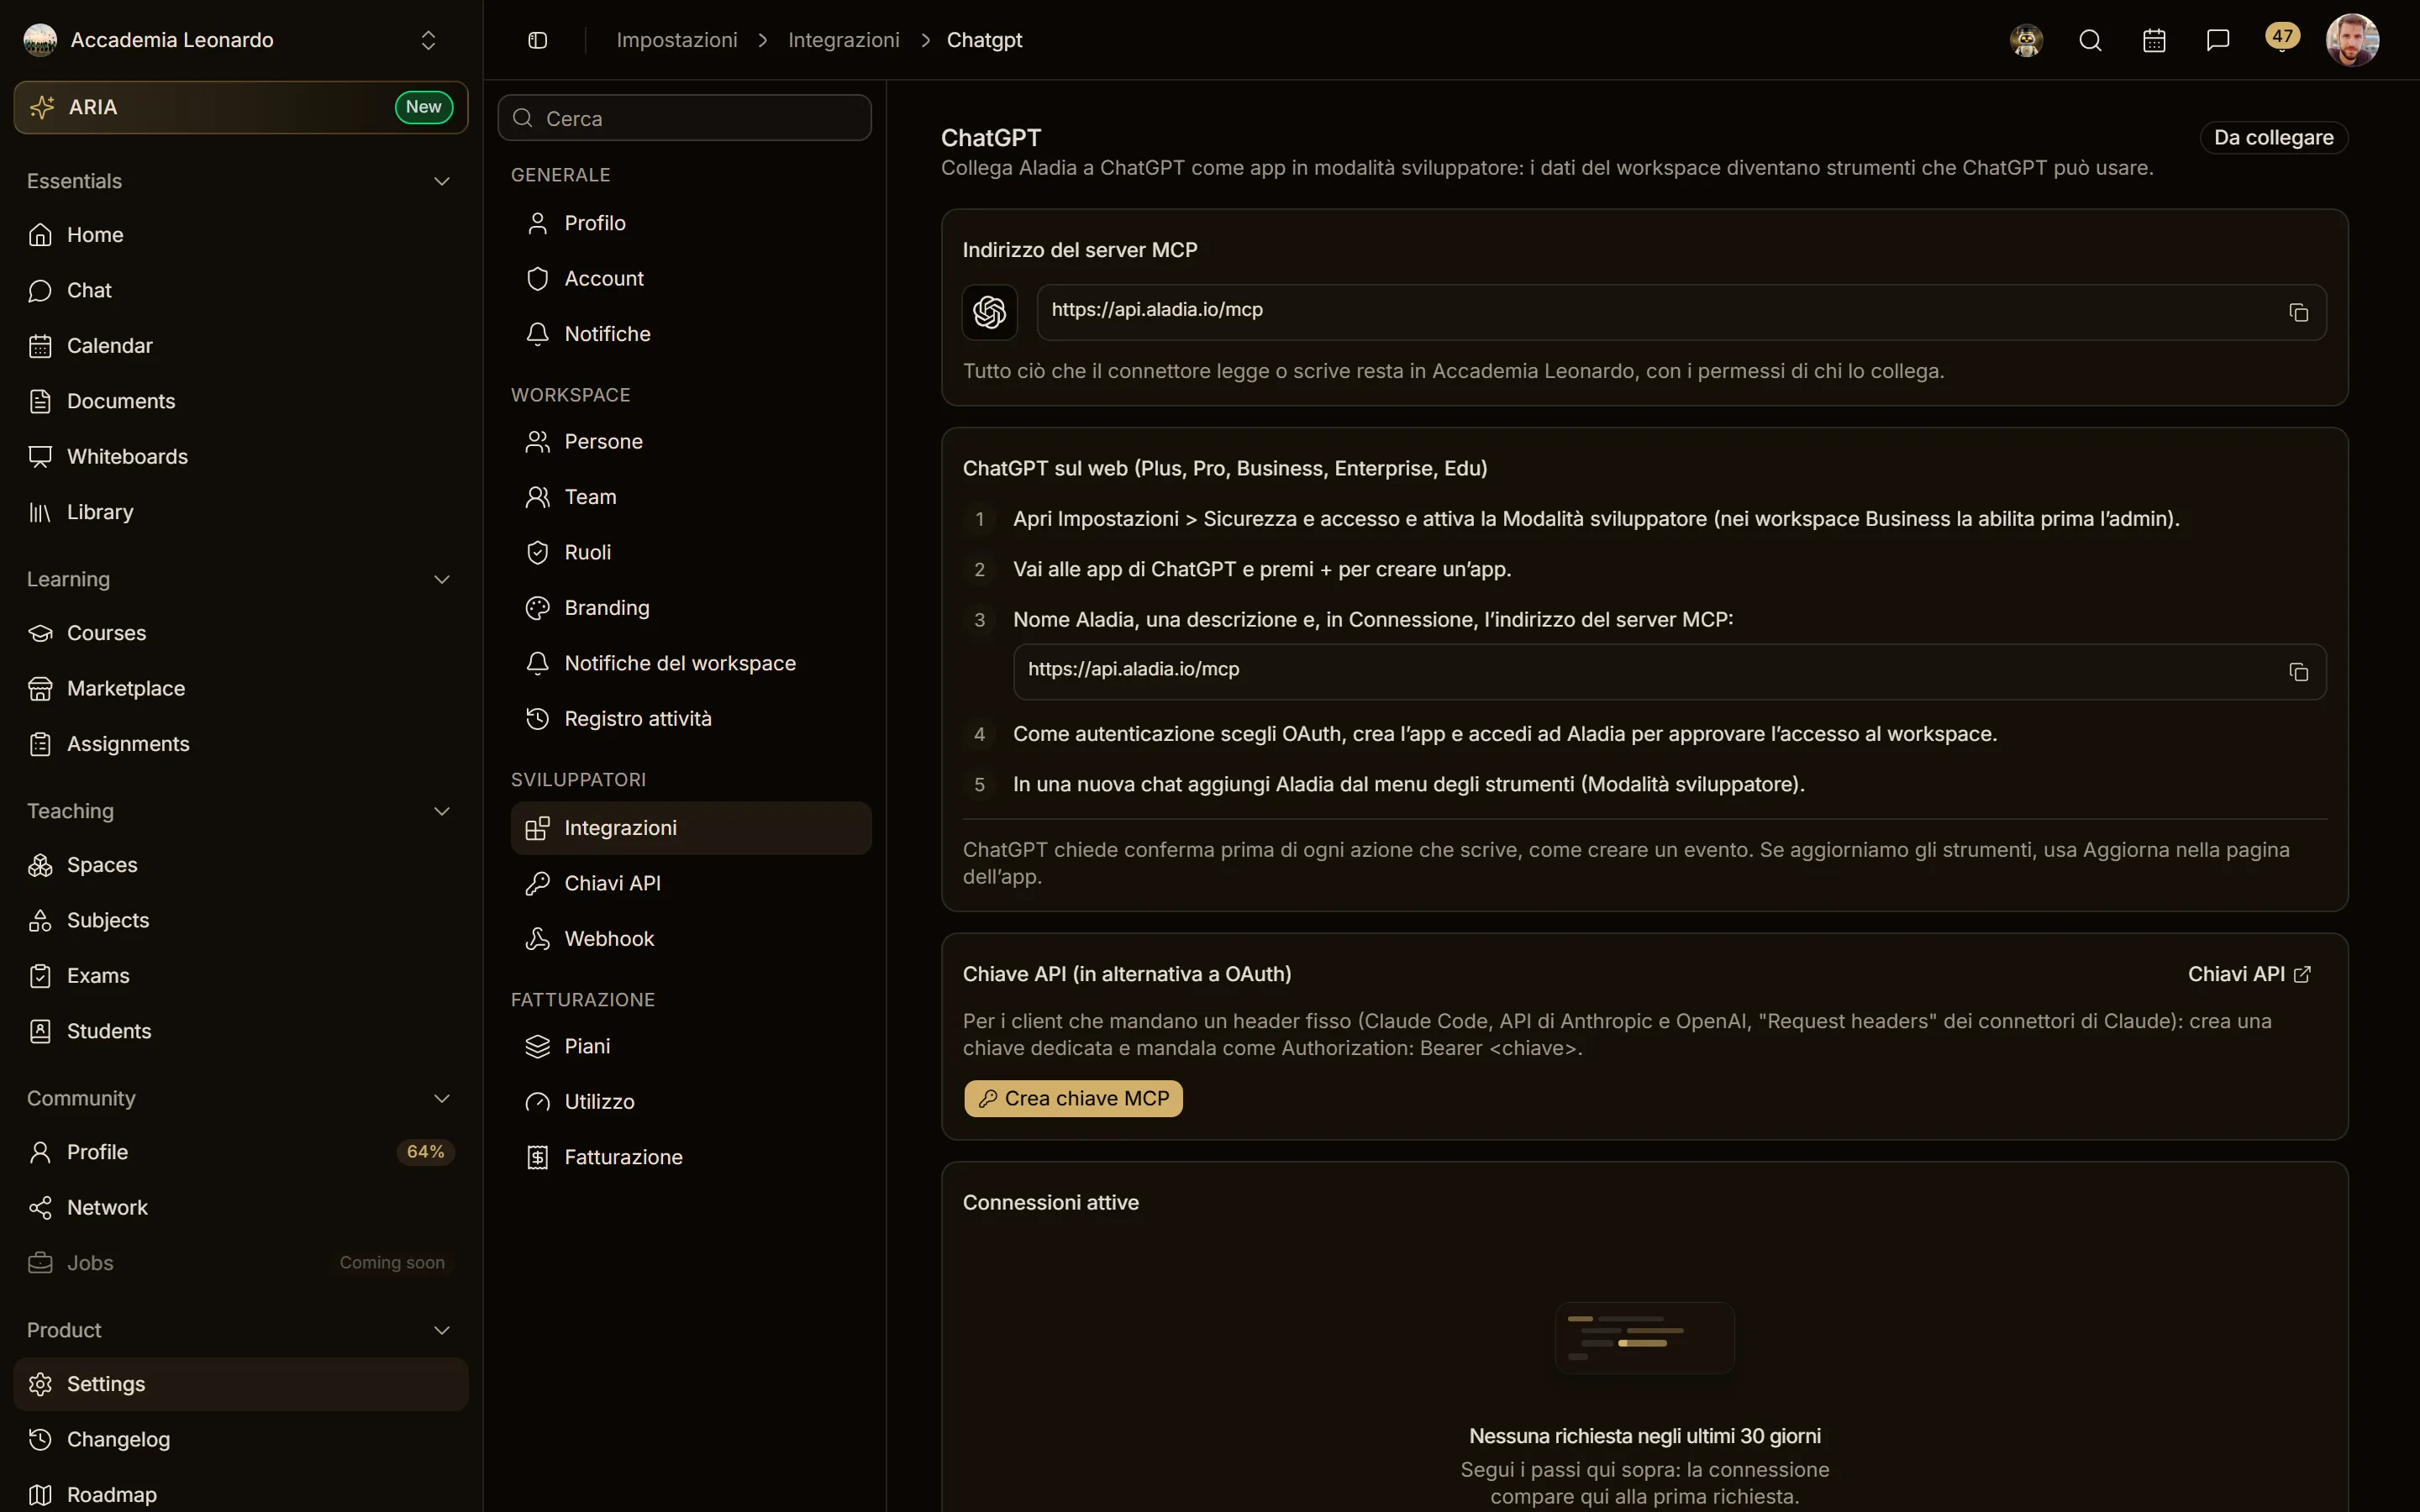Open ARIA assistant with New badge
The width and height of the screenshot is (2420, 1512).
(x=241, y=107)
